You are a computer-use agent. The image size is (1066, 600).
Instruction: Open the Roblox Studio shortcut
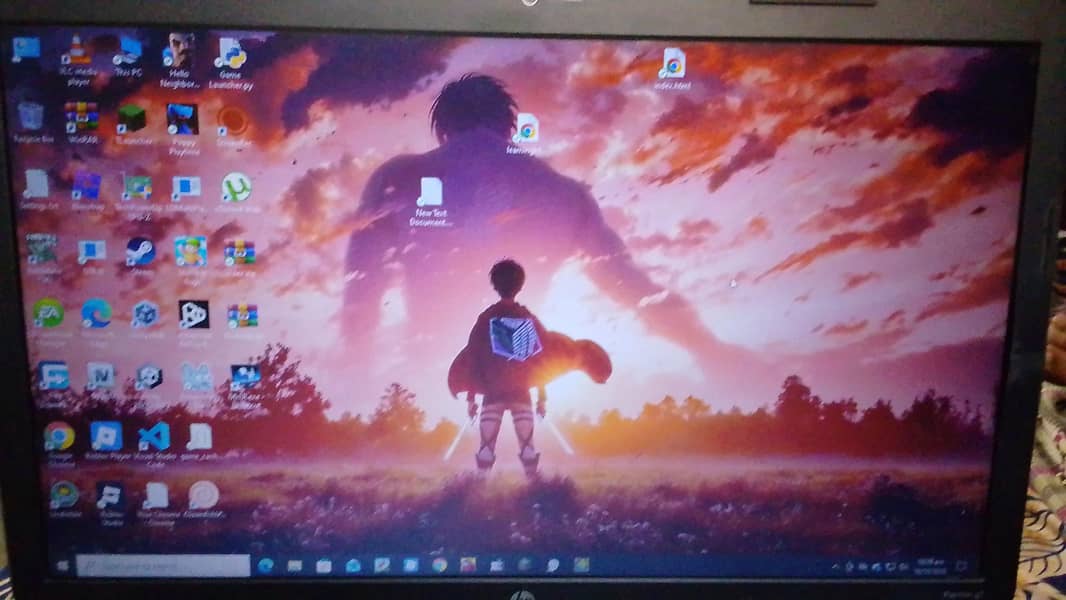pyautogui.click(x=110, y=503)
